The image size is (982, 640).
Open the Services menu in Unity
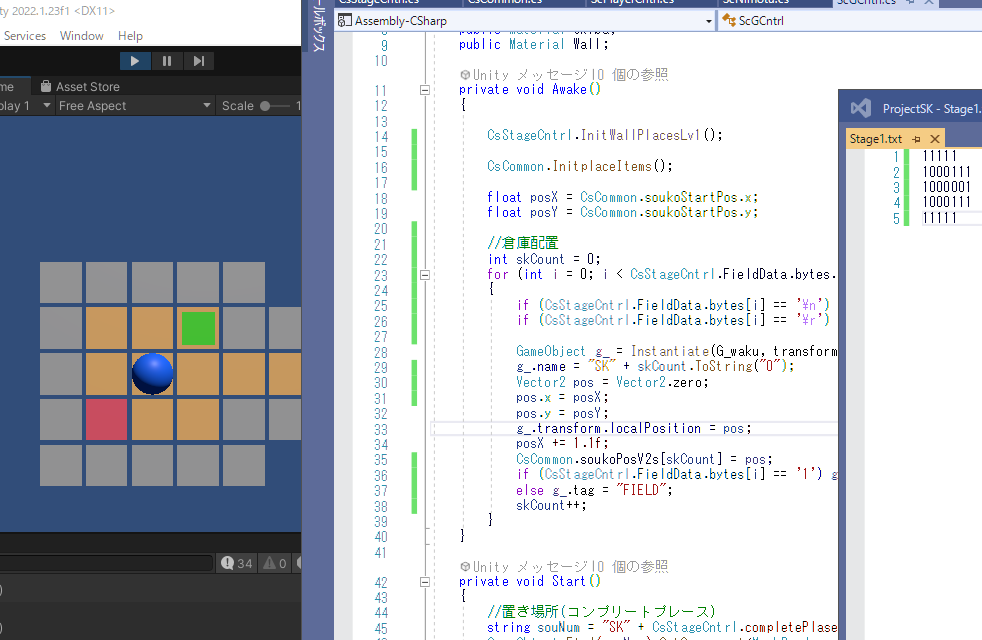24,36
